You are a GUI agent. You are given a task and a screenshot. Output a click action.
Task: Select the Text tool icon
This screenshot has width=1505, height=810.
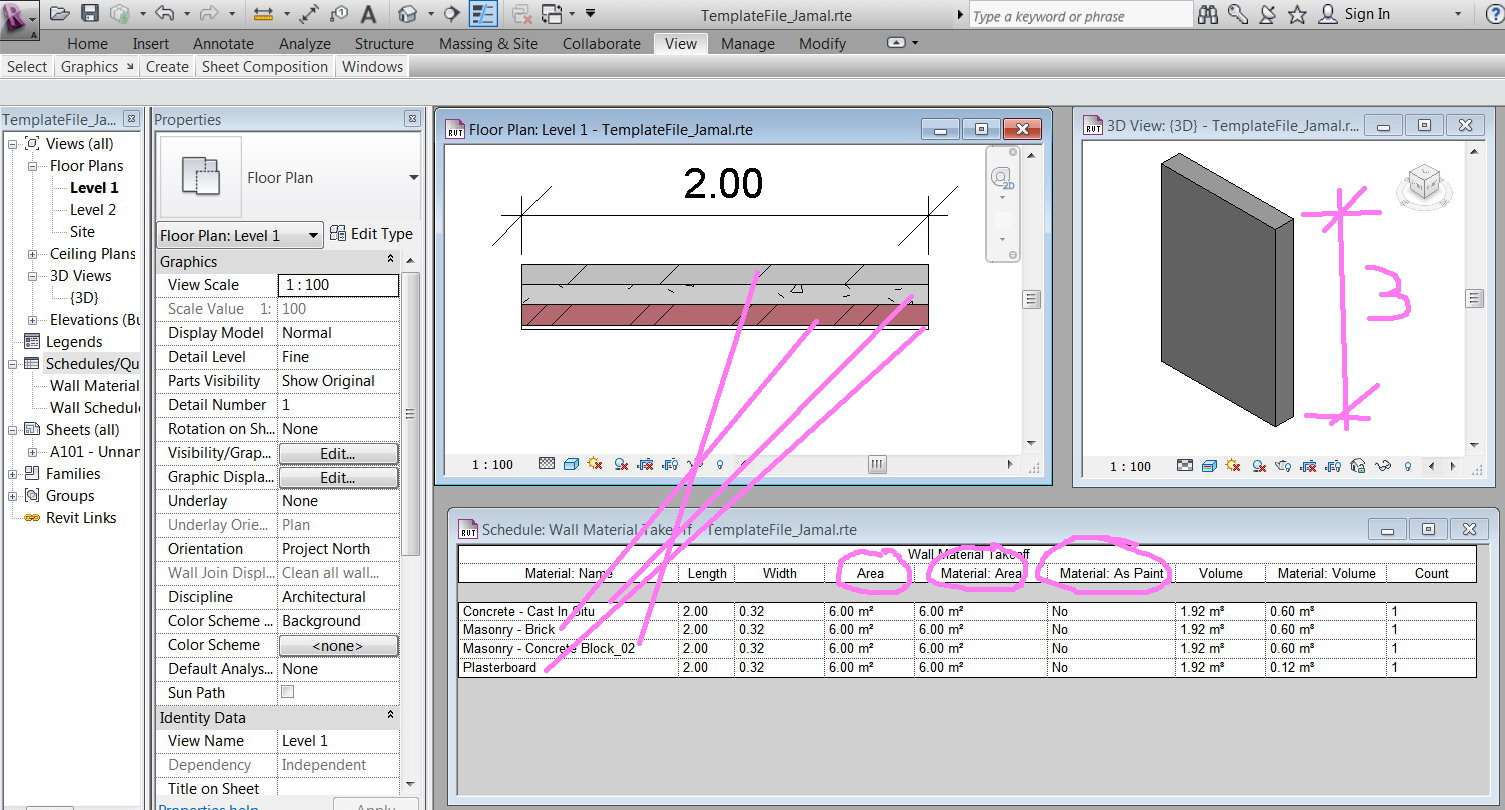368,14
